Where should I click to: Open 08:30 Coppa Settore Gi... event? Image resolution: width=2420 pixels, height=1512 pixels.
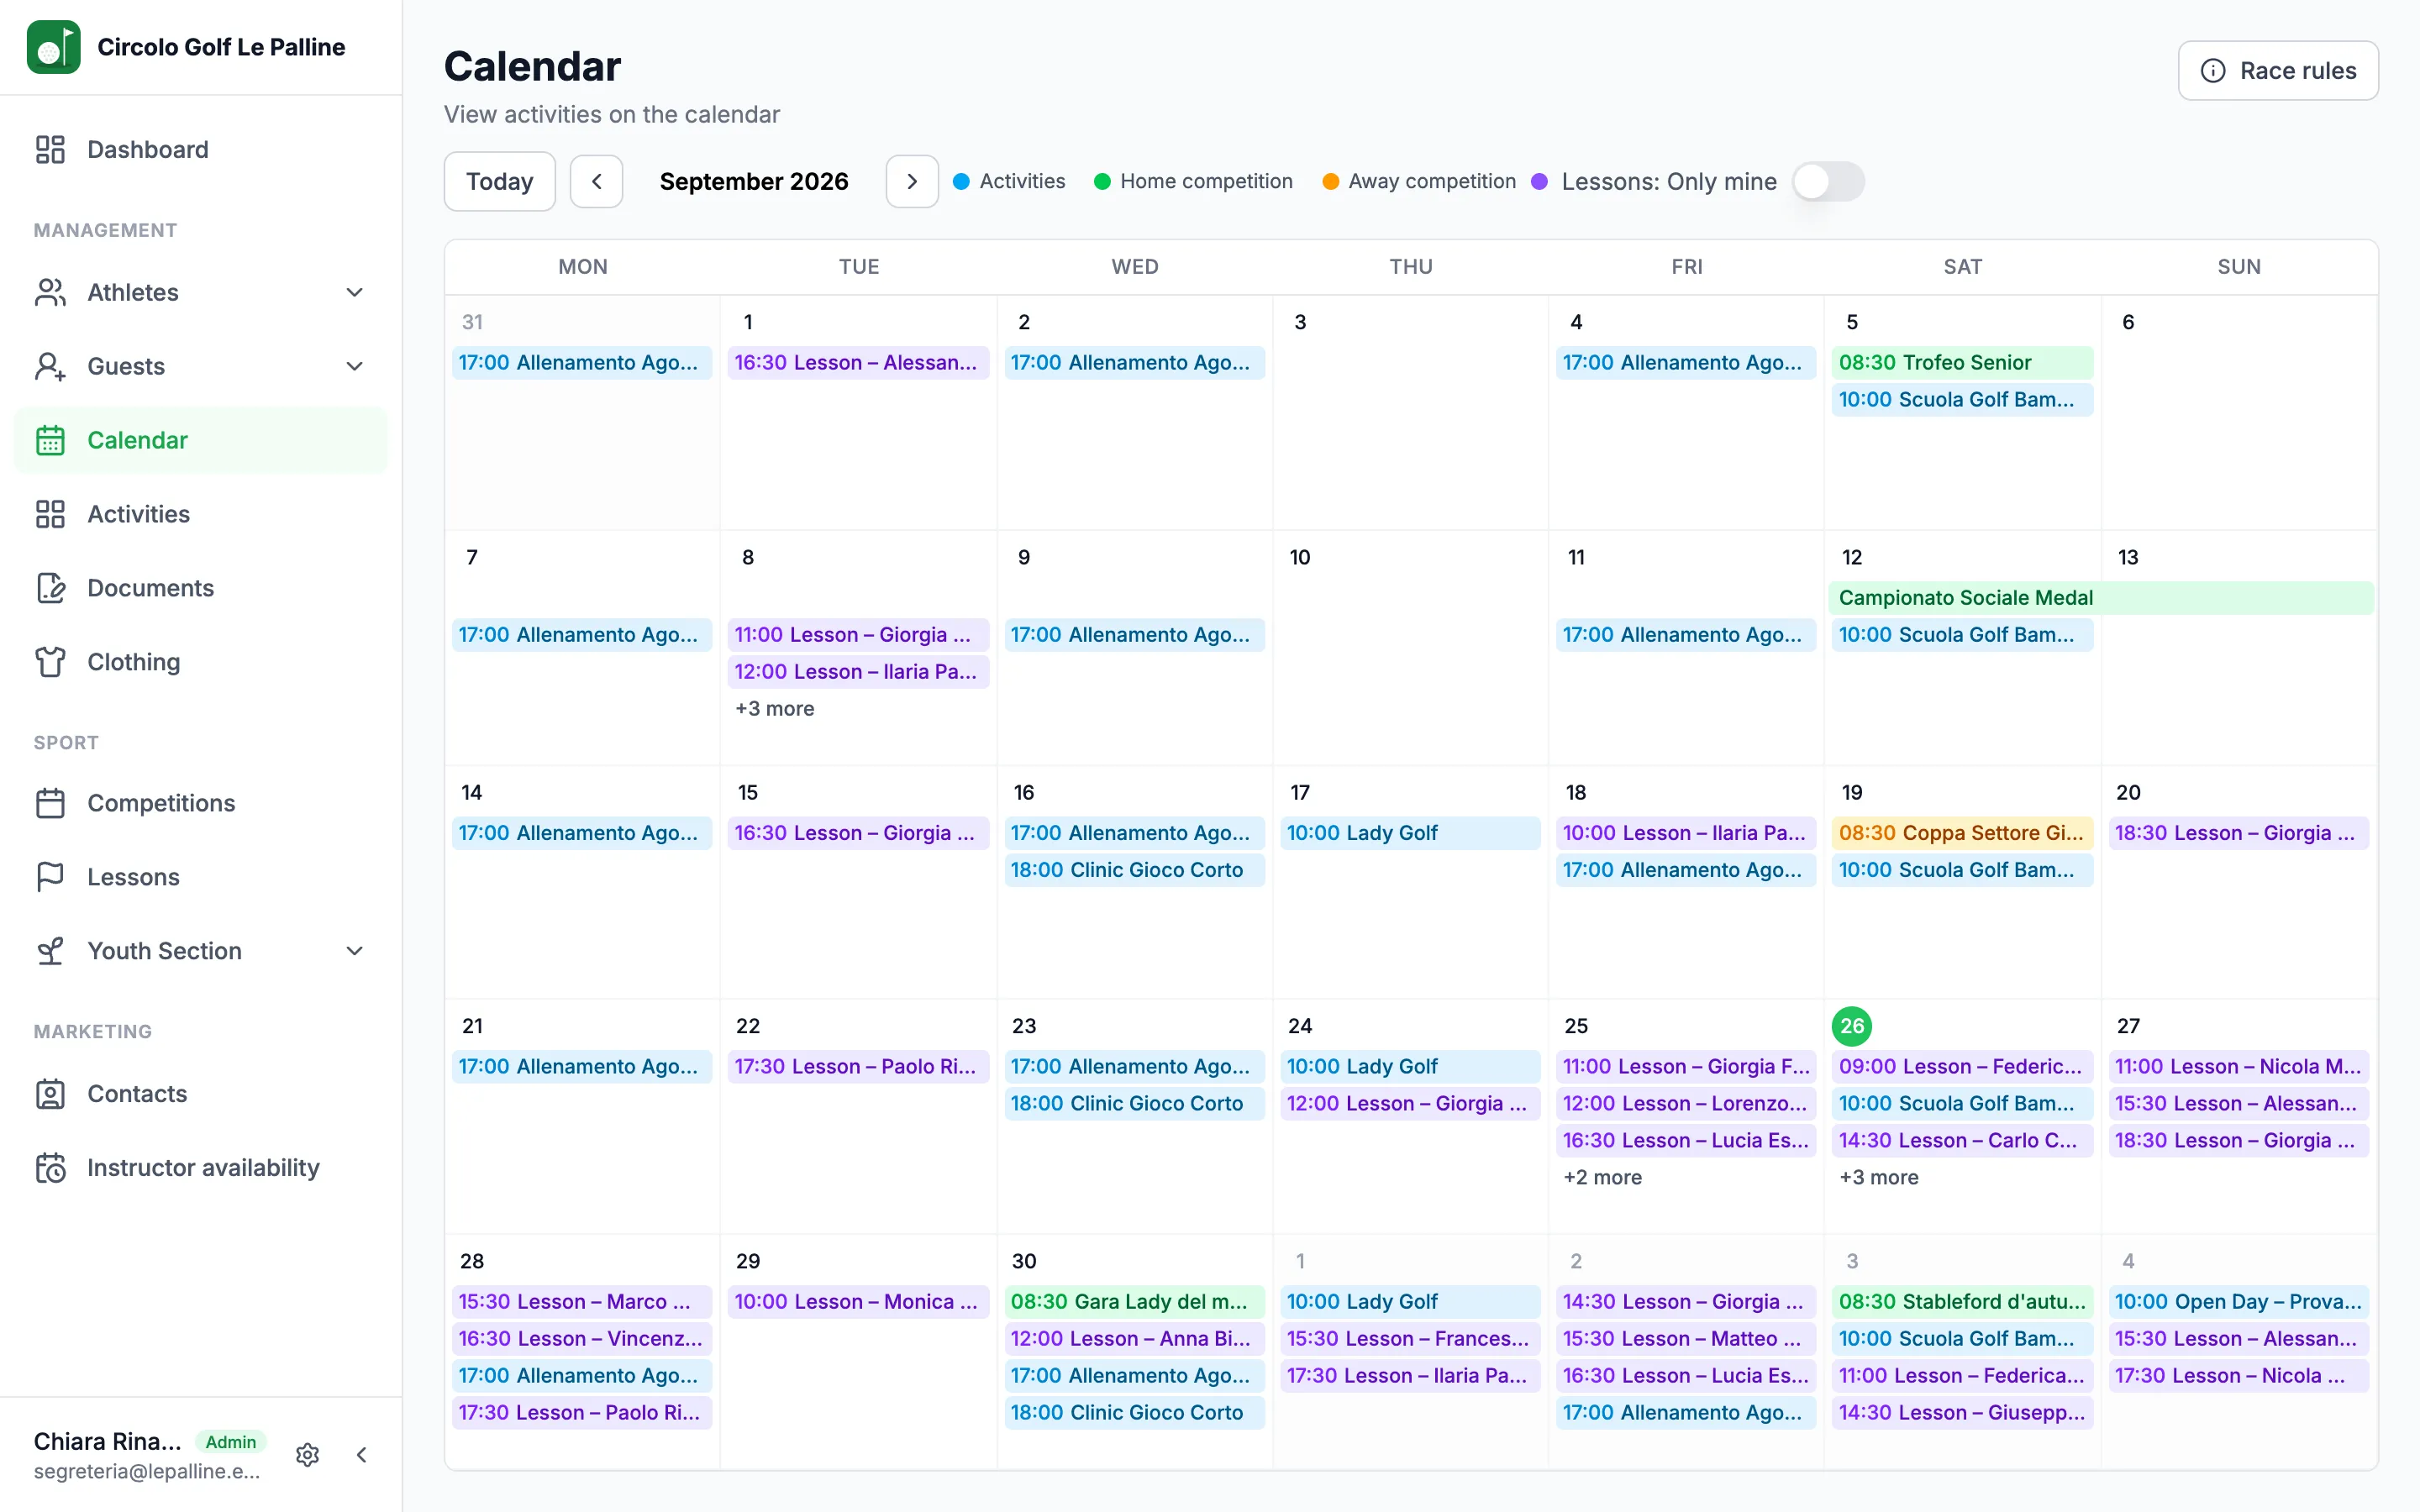(1962, 833)
